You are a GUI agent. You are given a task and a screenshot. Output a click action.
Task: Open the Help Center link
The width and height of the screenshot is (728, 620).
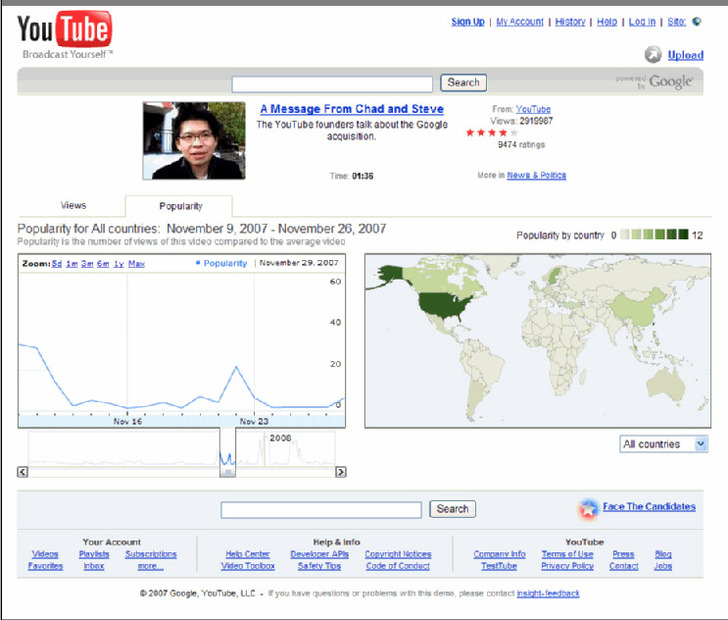[x=247, y=554]
